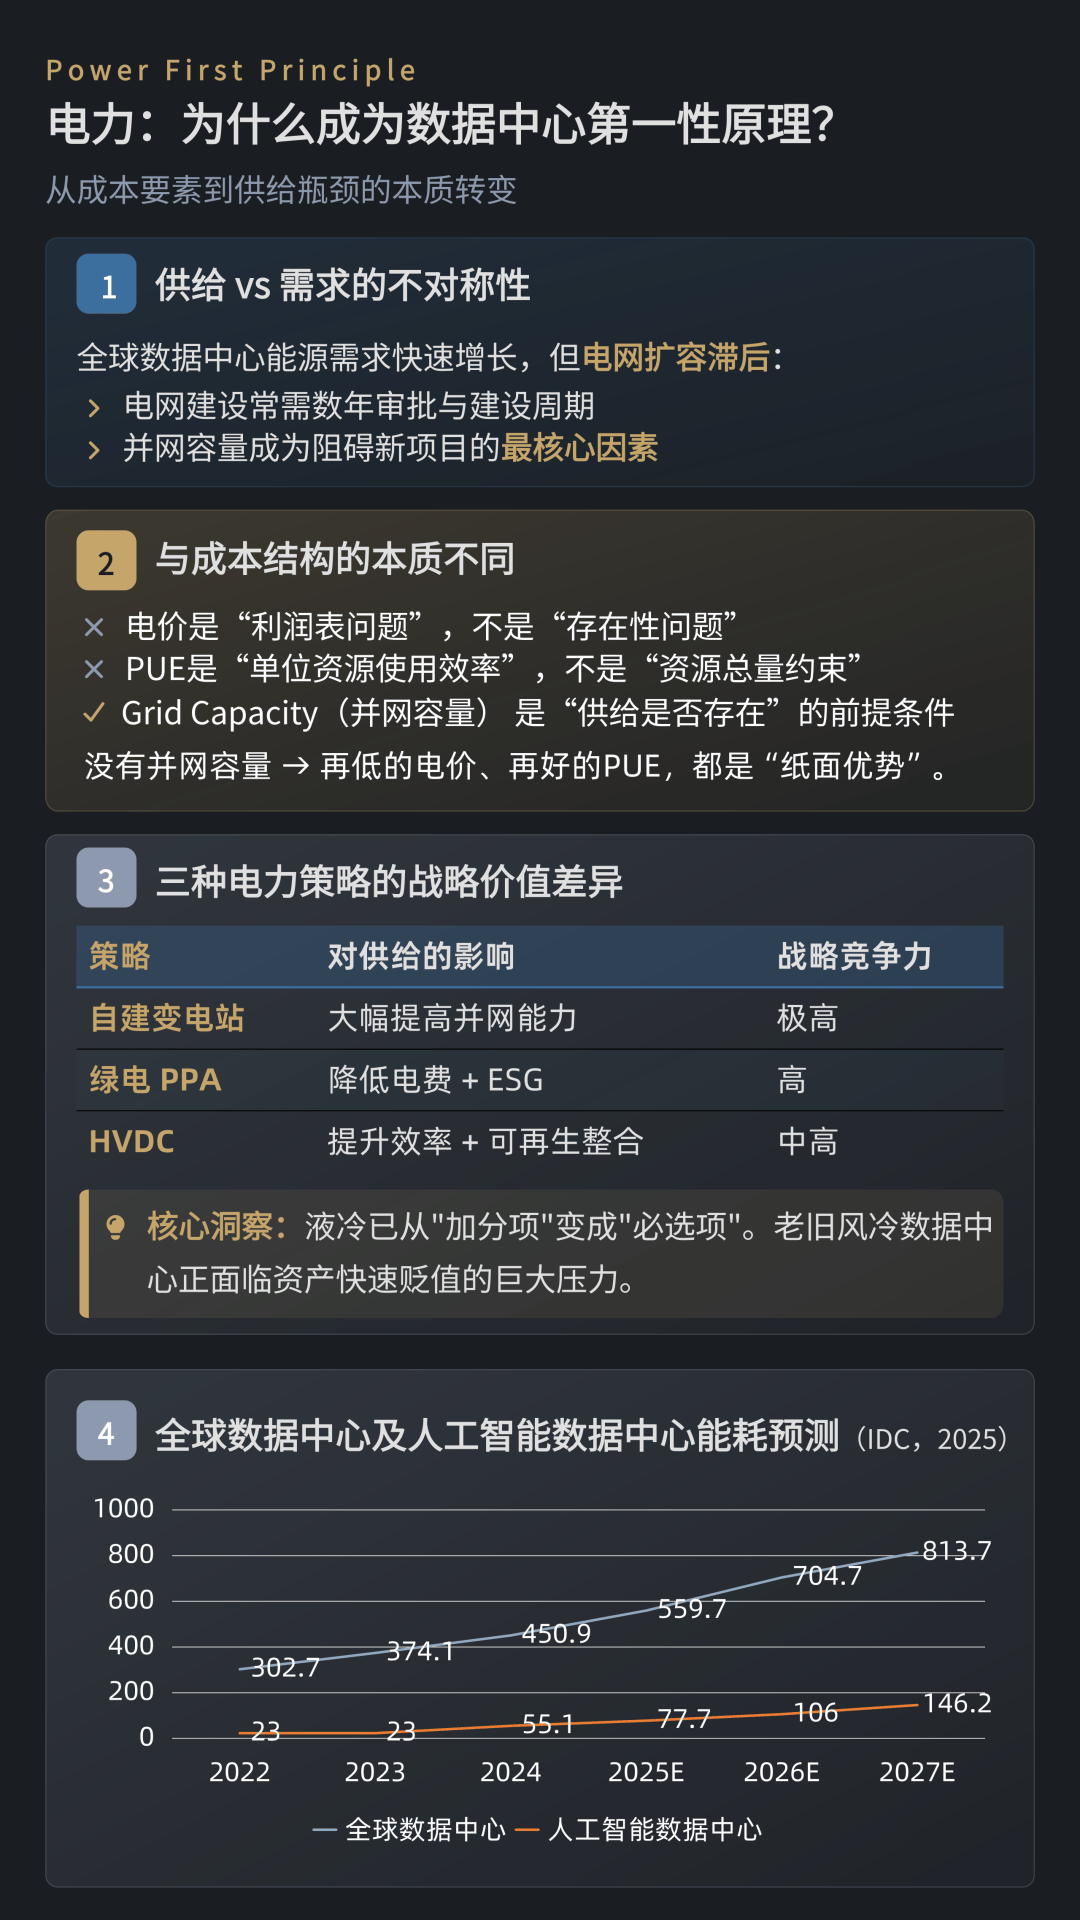This screenshot has width=1080, height=1920.
Task: Click the number 4 badge beside the chart title
Action: 107,1432
